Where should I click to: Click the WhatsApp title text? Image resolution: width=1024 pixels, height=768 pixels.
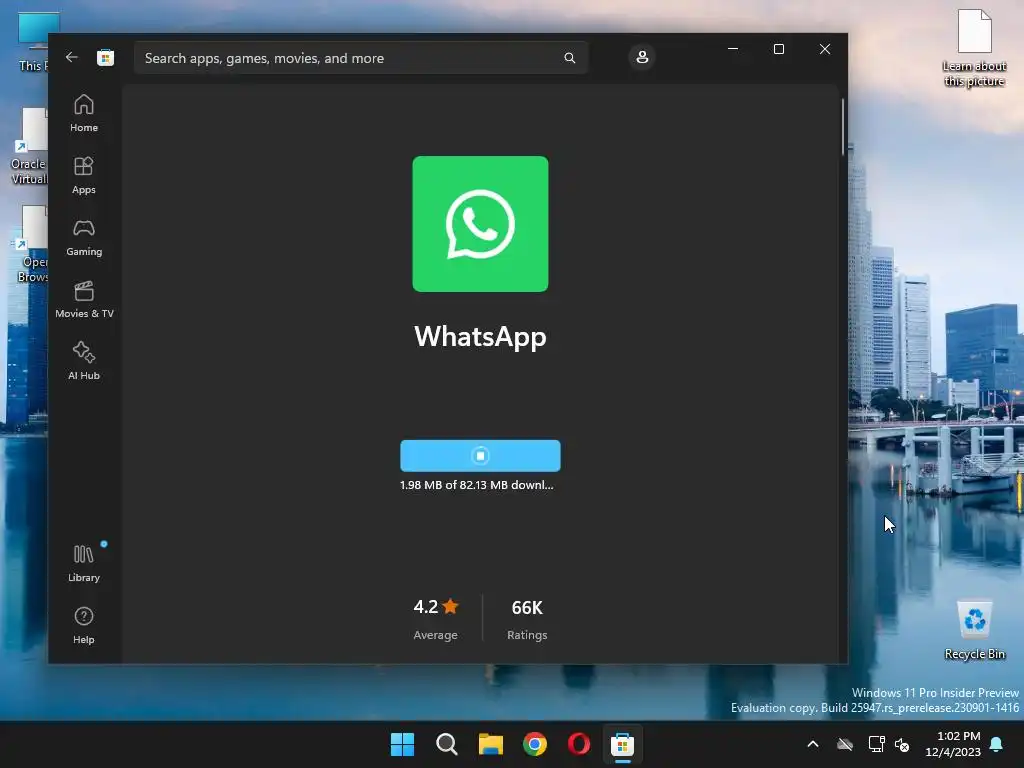point(480,337)
